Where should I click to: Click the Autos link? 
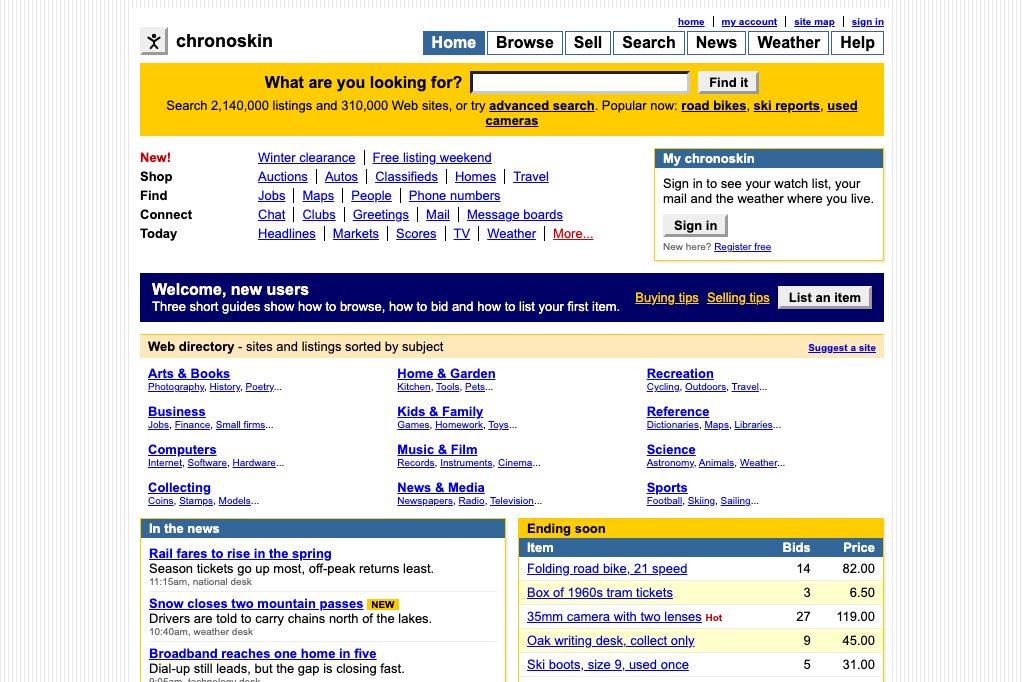(341, 176)
